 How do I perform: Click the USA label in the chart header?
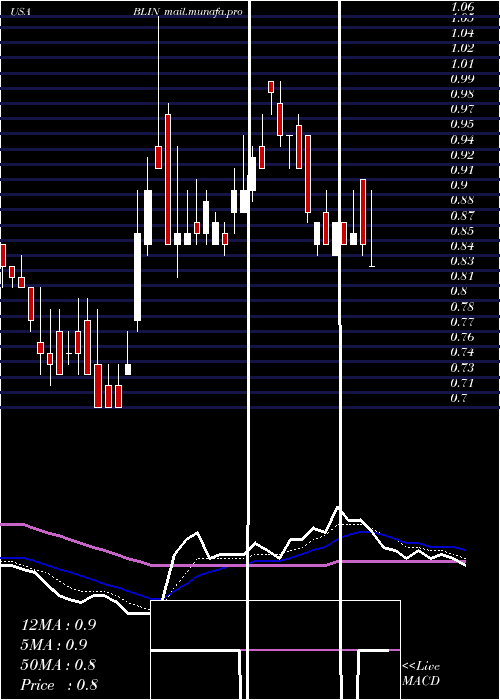pos(21,12)
